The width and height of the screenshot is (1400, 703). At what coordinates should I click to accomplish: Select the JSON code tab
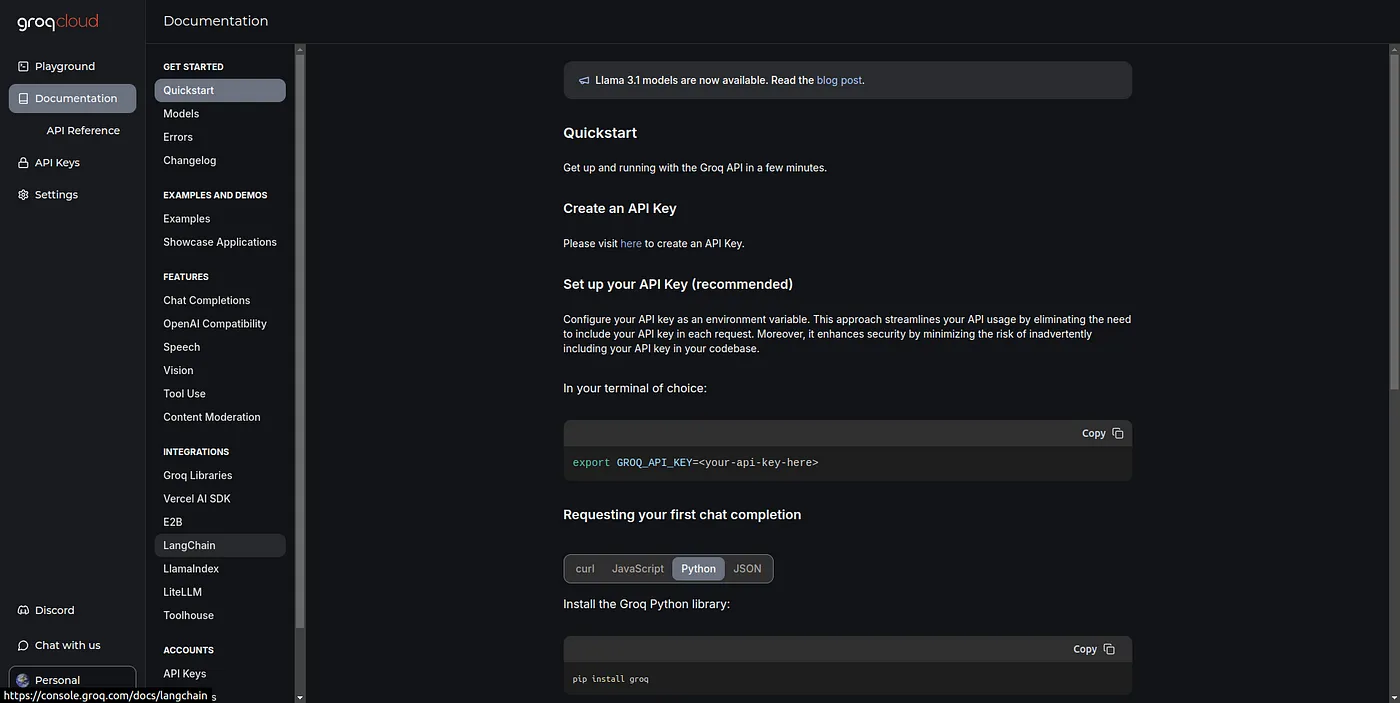[747, 569]
